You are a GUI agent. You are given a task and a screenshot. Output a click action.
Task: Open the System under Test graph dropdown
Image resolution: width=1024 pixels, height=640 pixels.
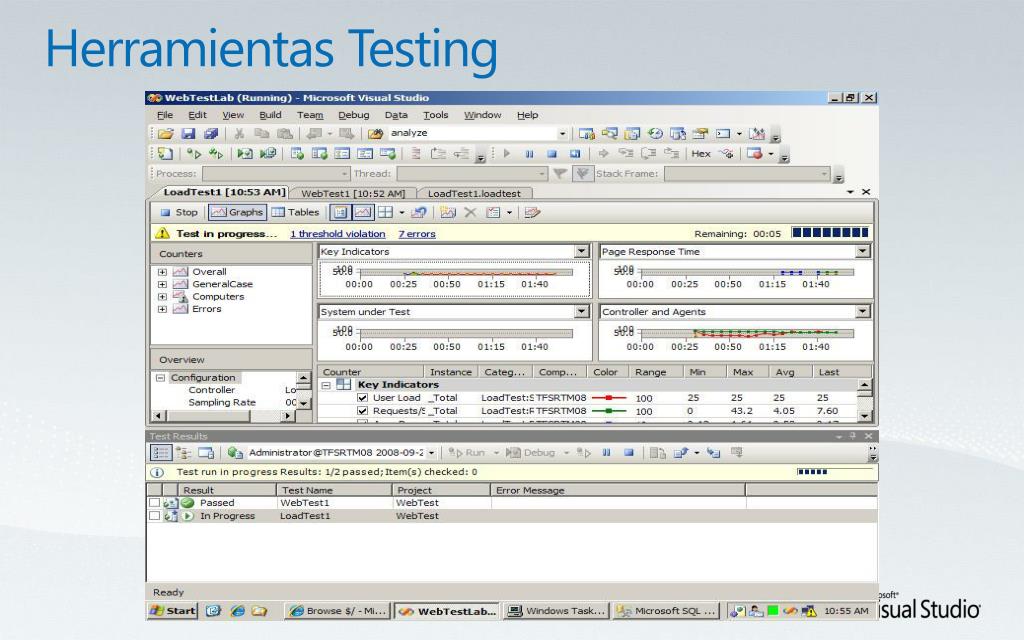(581, 312)
